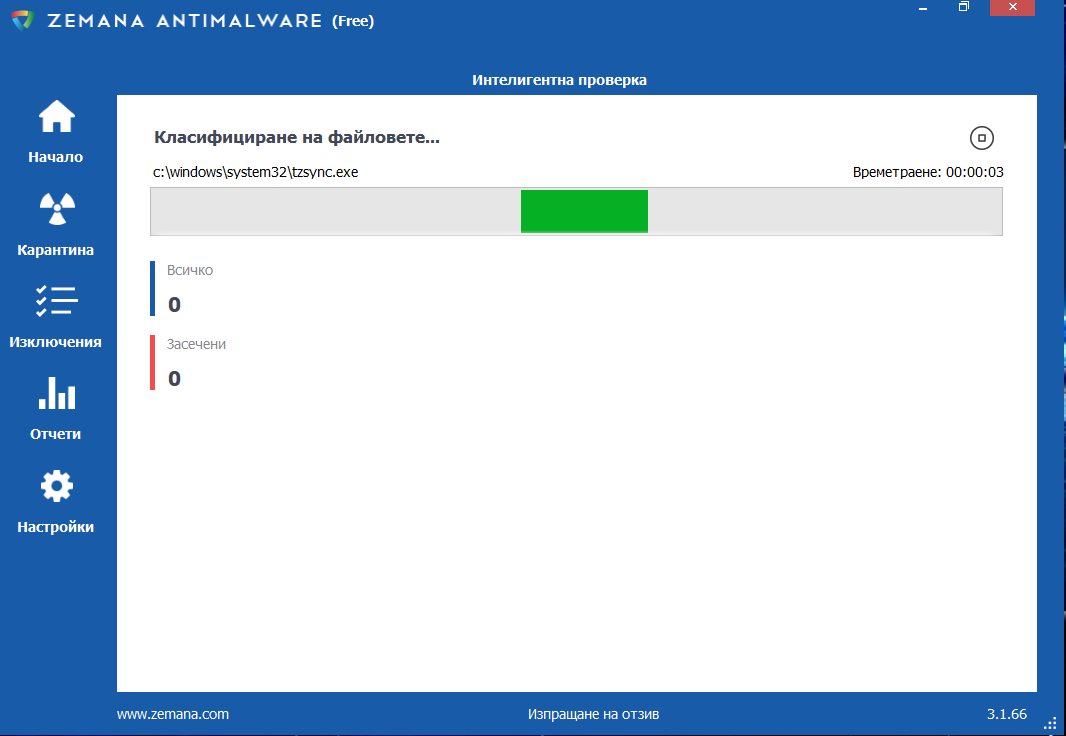
Task: Click the green scan progress bar
Action: coord(584,211)
